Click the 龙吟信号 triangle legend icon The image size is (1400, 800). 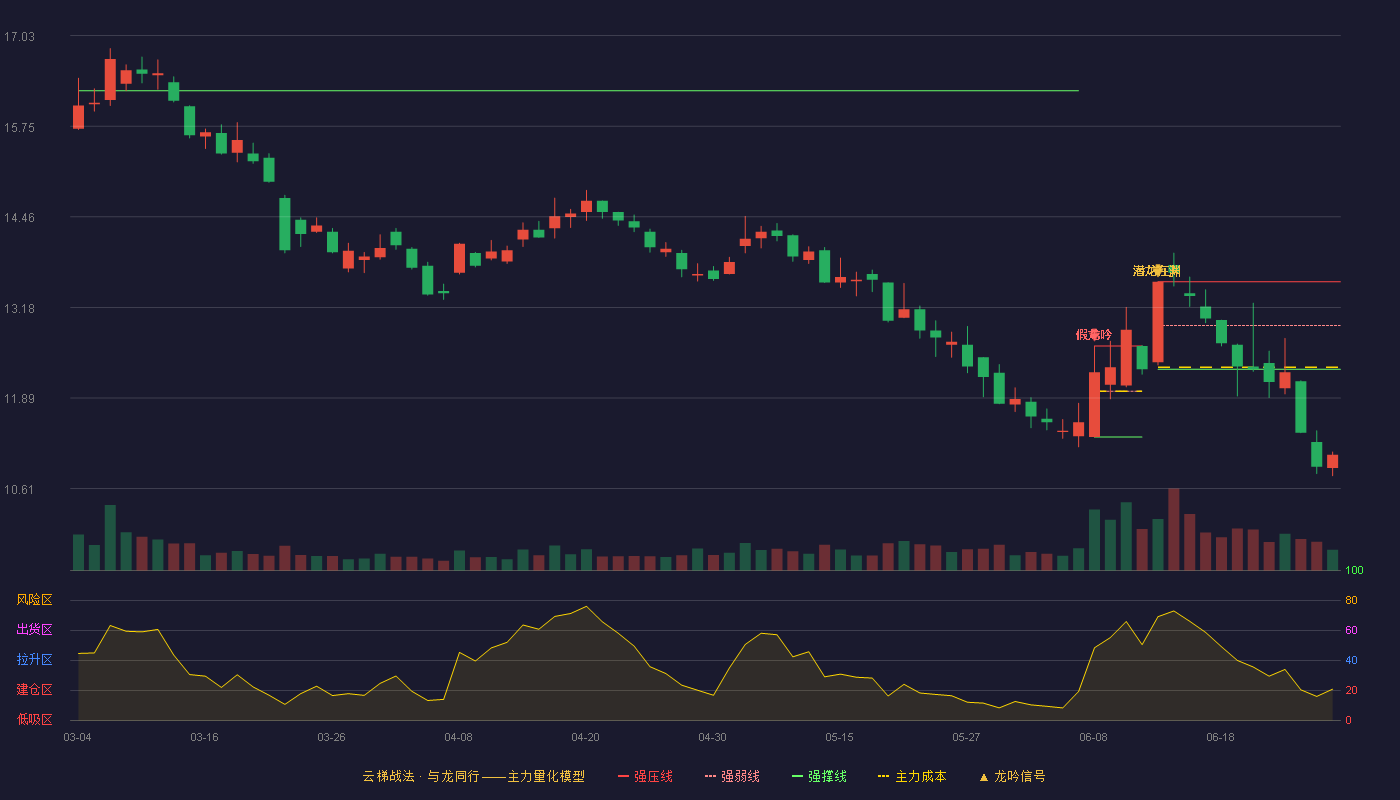(984, 777)
